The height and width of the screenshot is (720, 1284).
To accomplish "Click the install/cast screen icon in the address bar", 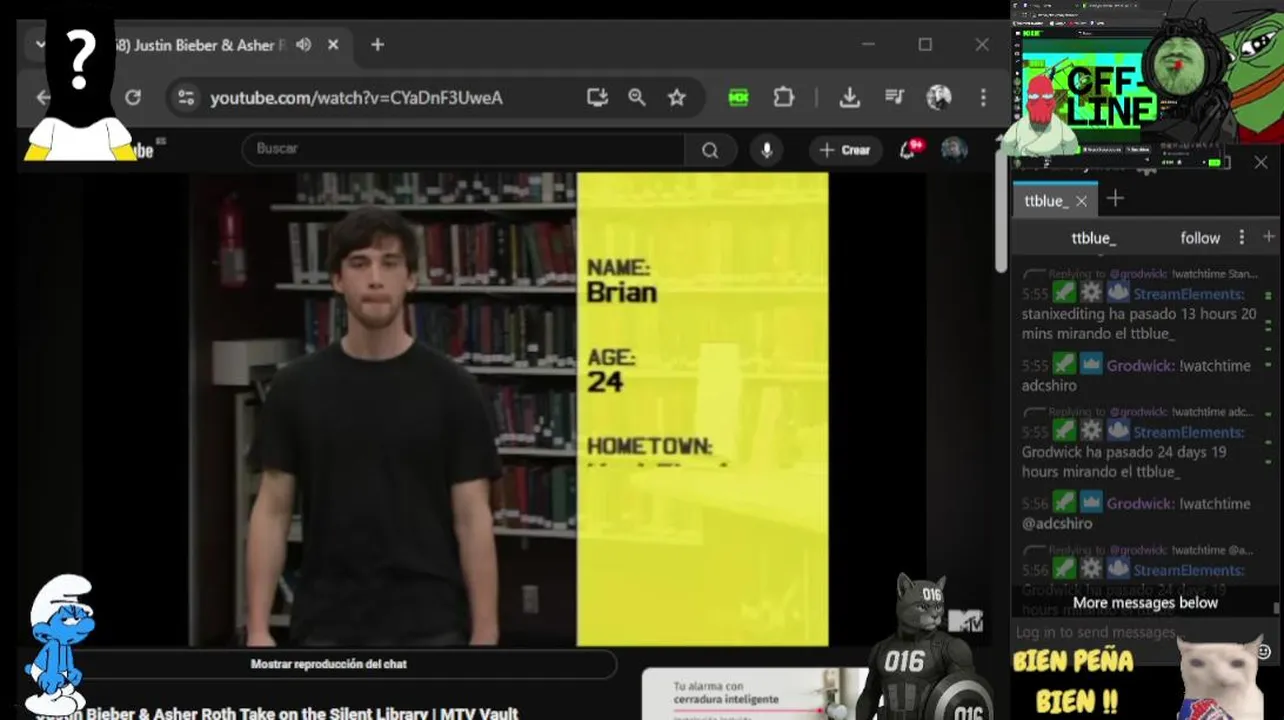I will click(597, 97).
